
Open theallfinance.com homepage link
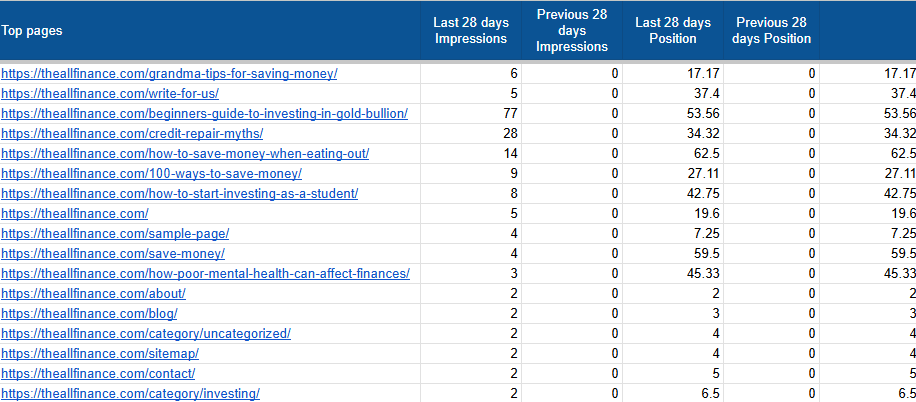coord(75,214)
